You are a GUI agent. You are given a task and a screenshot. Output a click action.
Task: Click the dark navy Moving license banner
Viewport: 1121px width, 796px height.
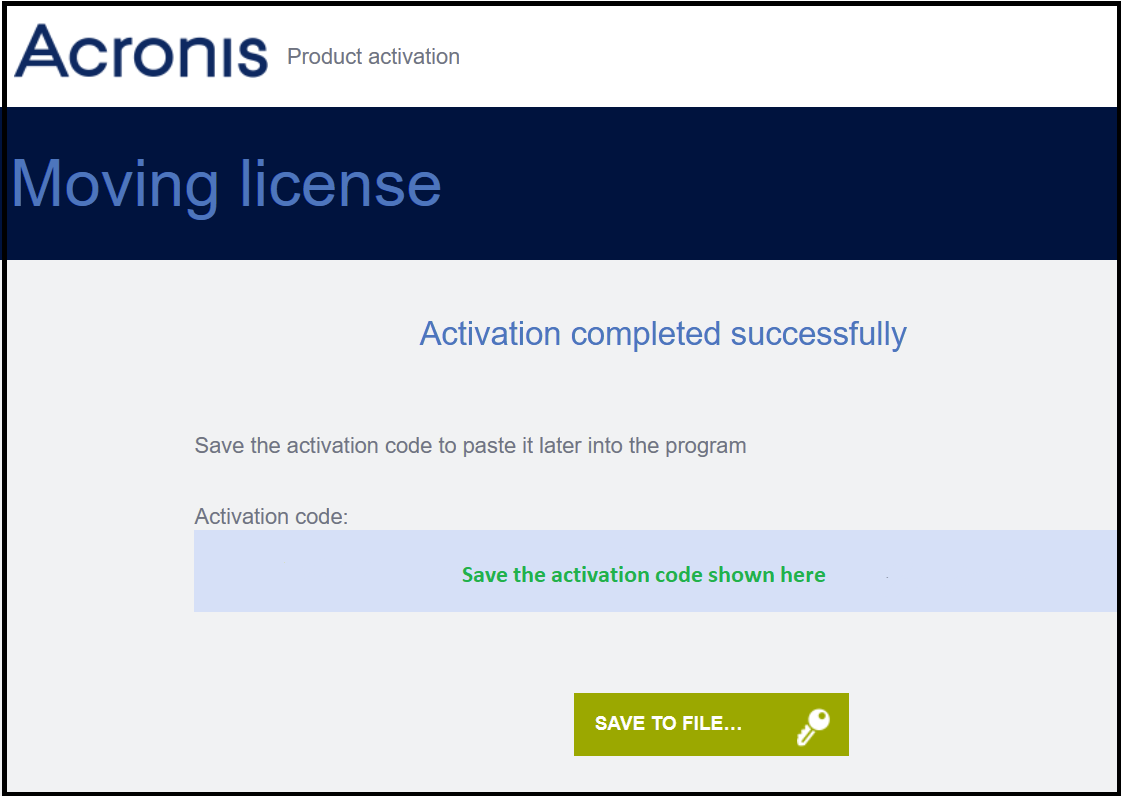[560, 182]
